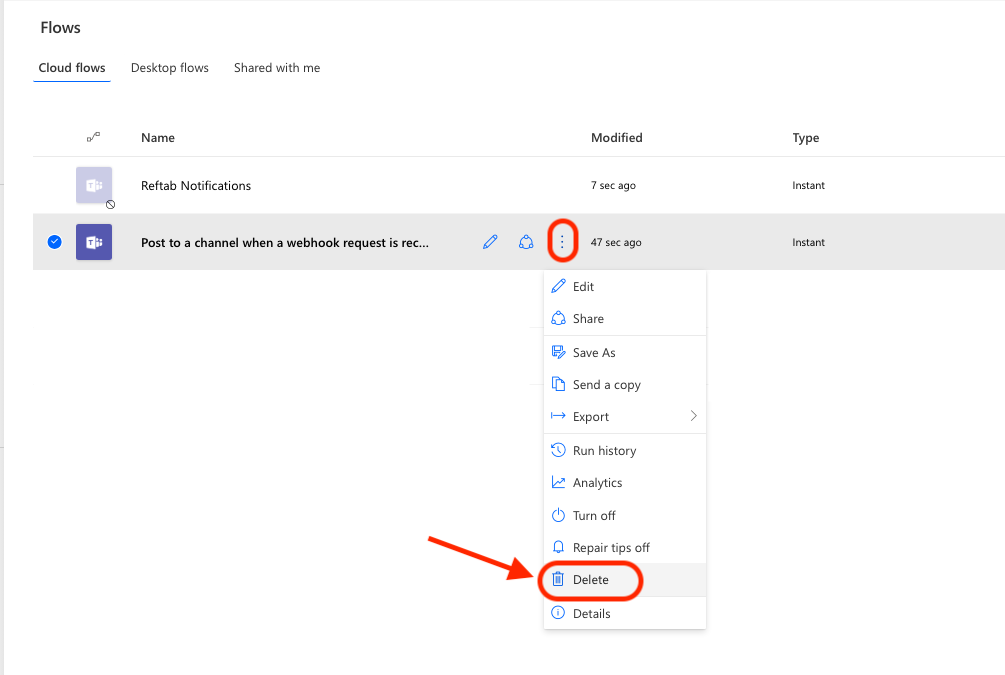Screen dimensions: 1005x675
Task: Click the share icon in selected flow row
Action: [526, 242]
